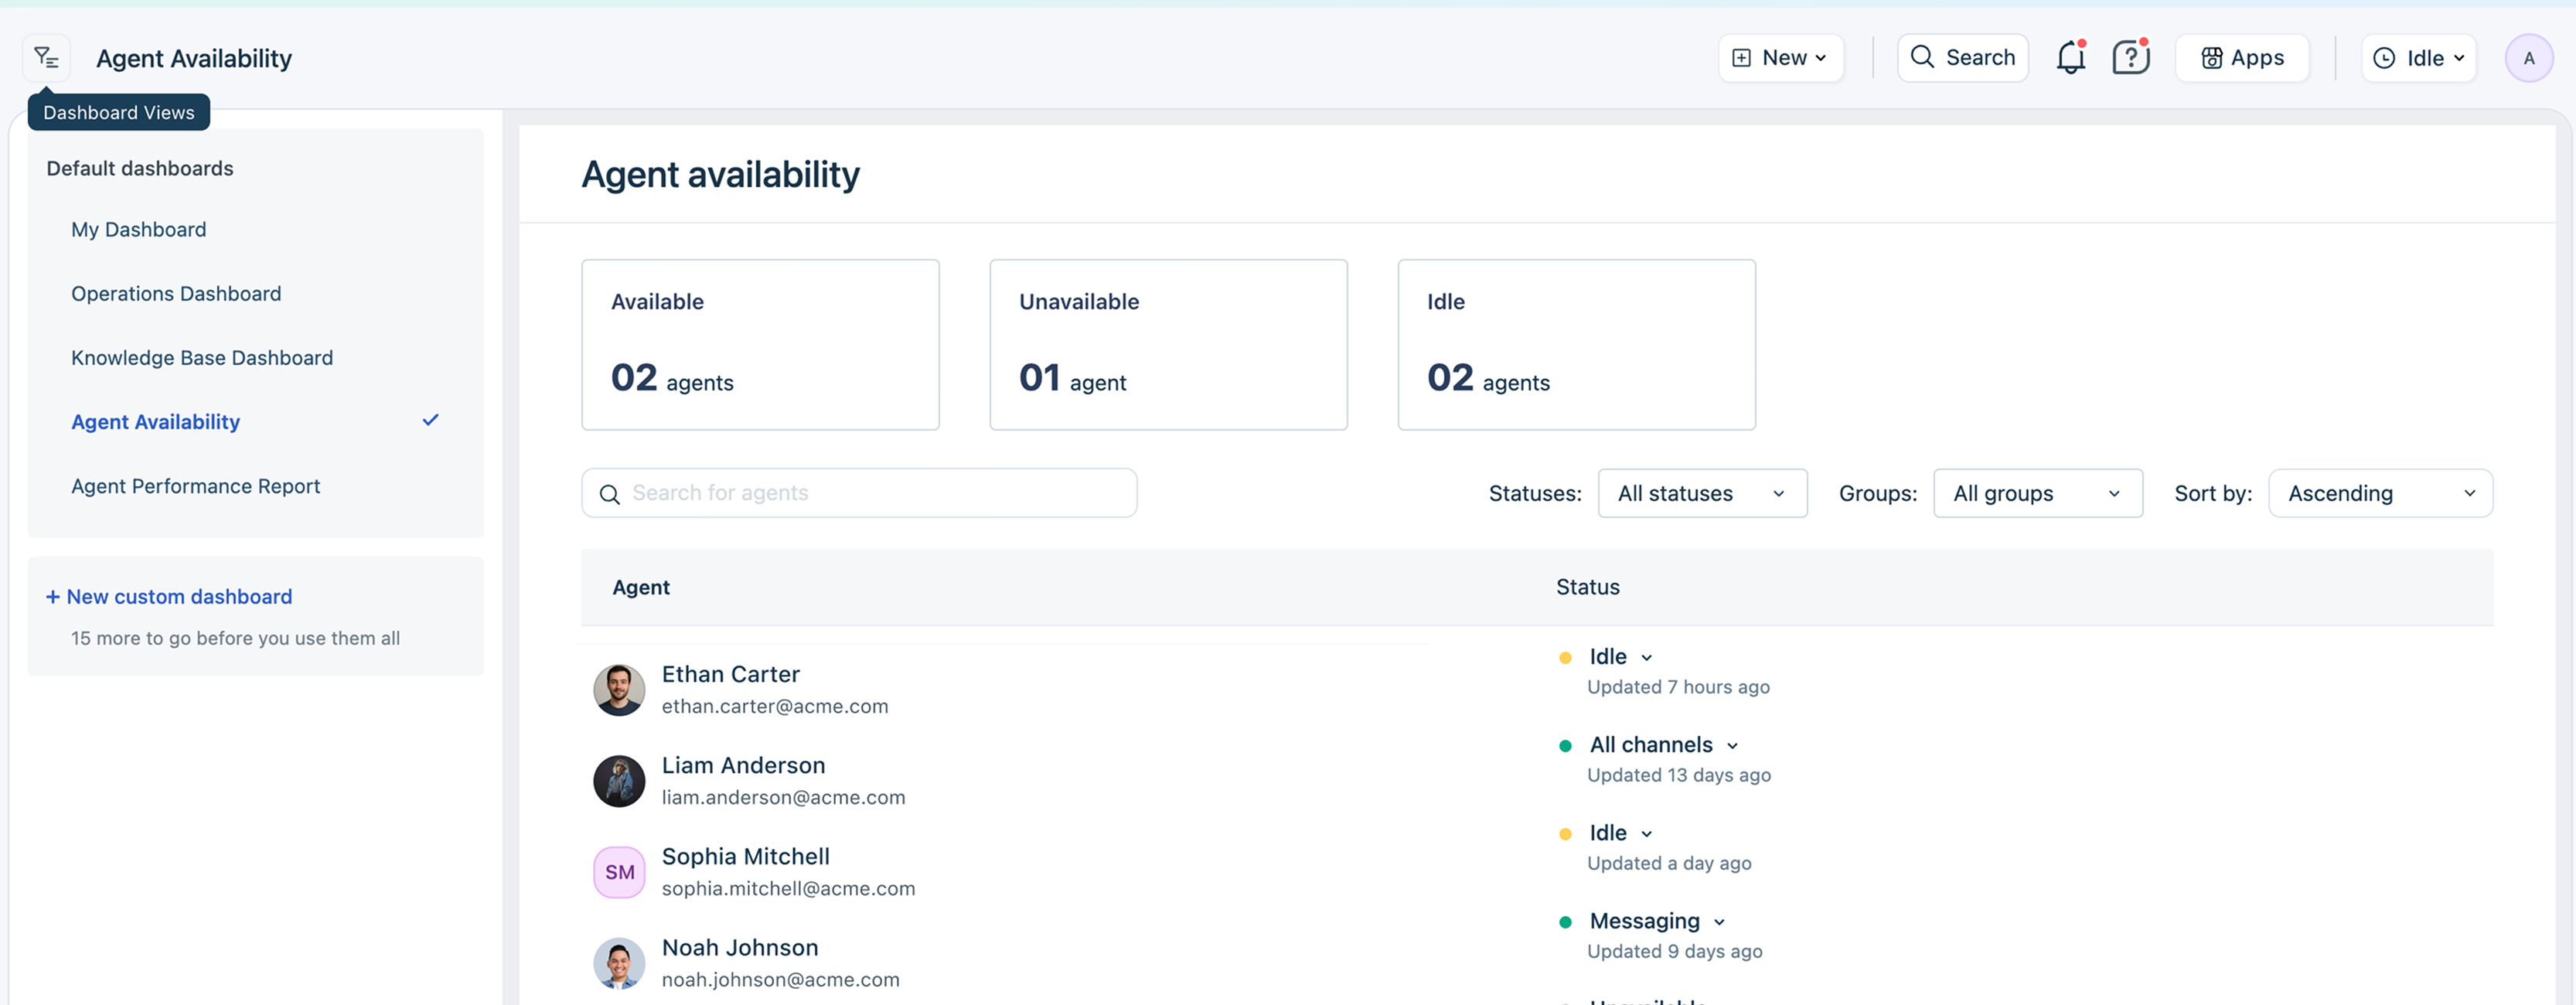2576x1005 pixels.
Task: Select Agent Performance Report view
Action: tap(195, 486)
